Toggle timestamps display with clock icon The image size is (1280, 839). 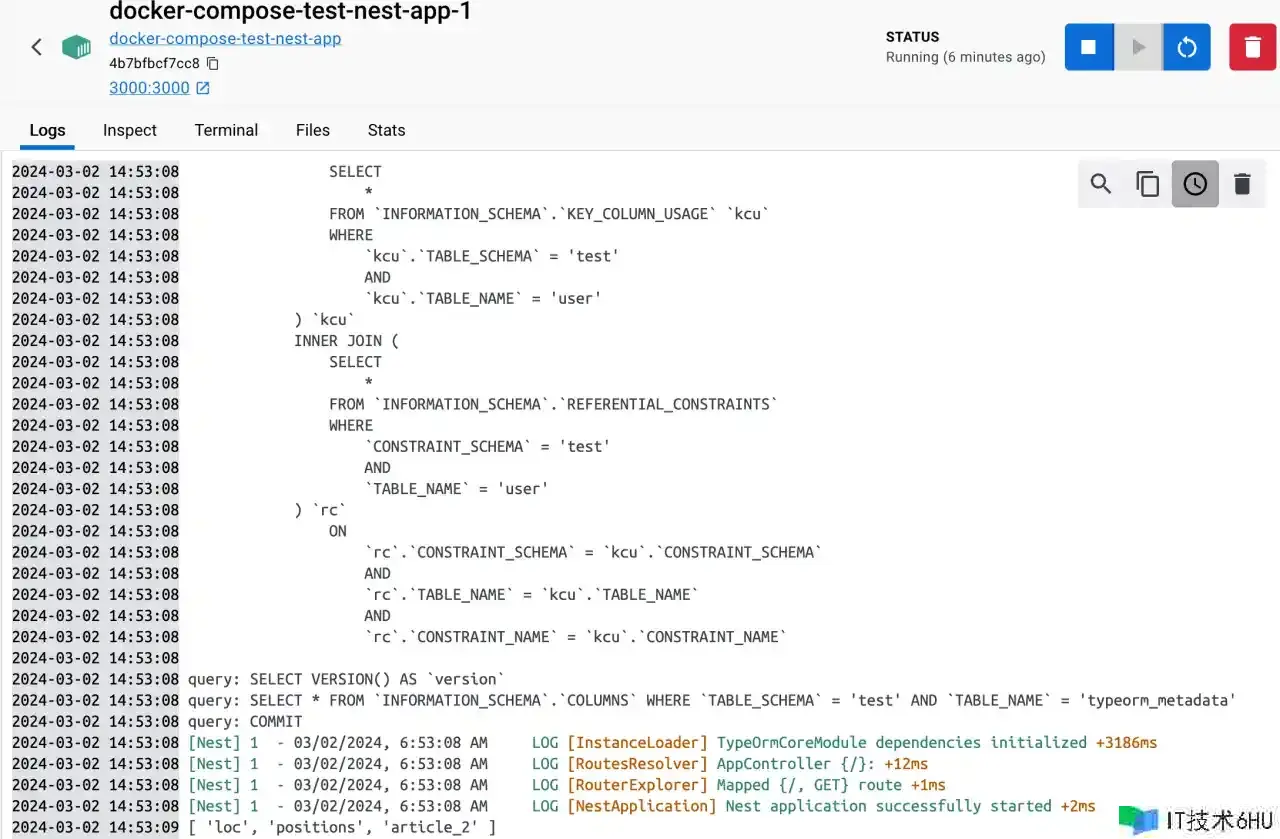[x=1195, y=184]
